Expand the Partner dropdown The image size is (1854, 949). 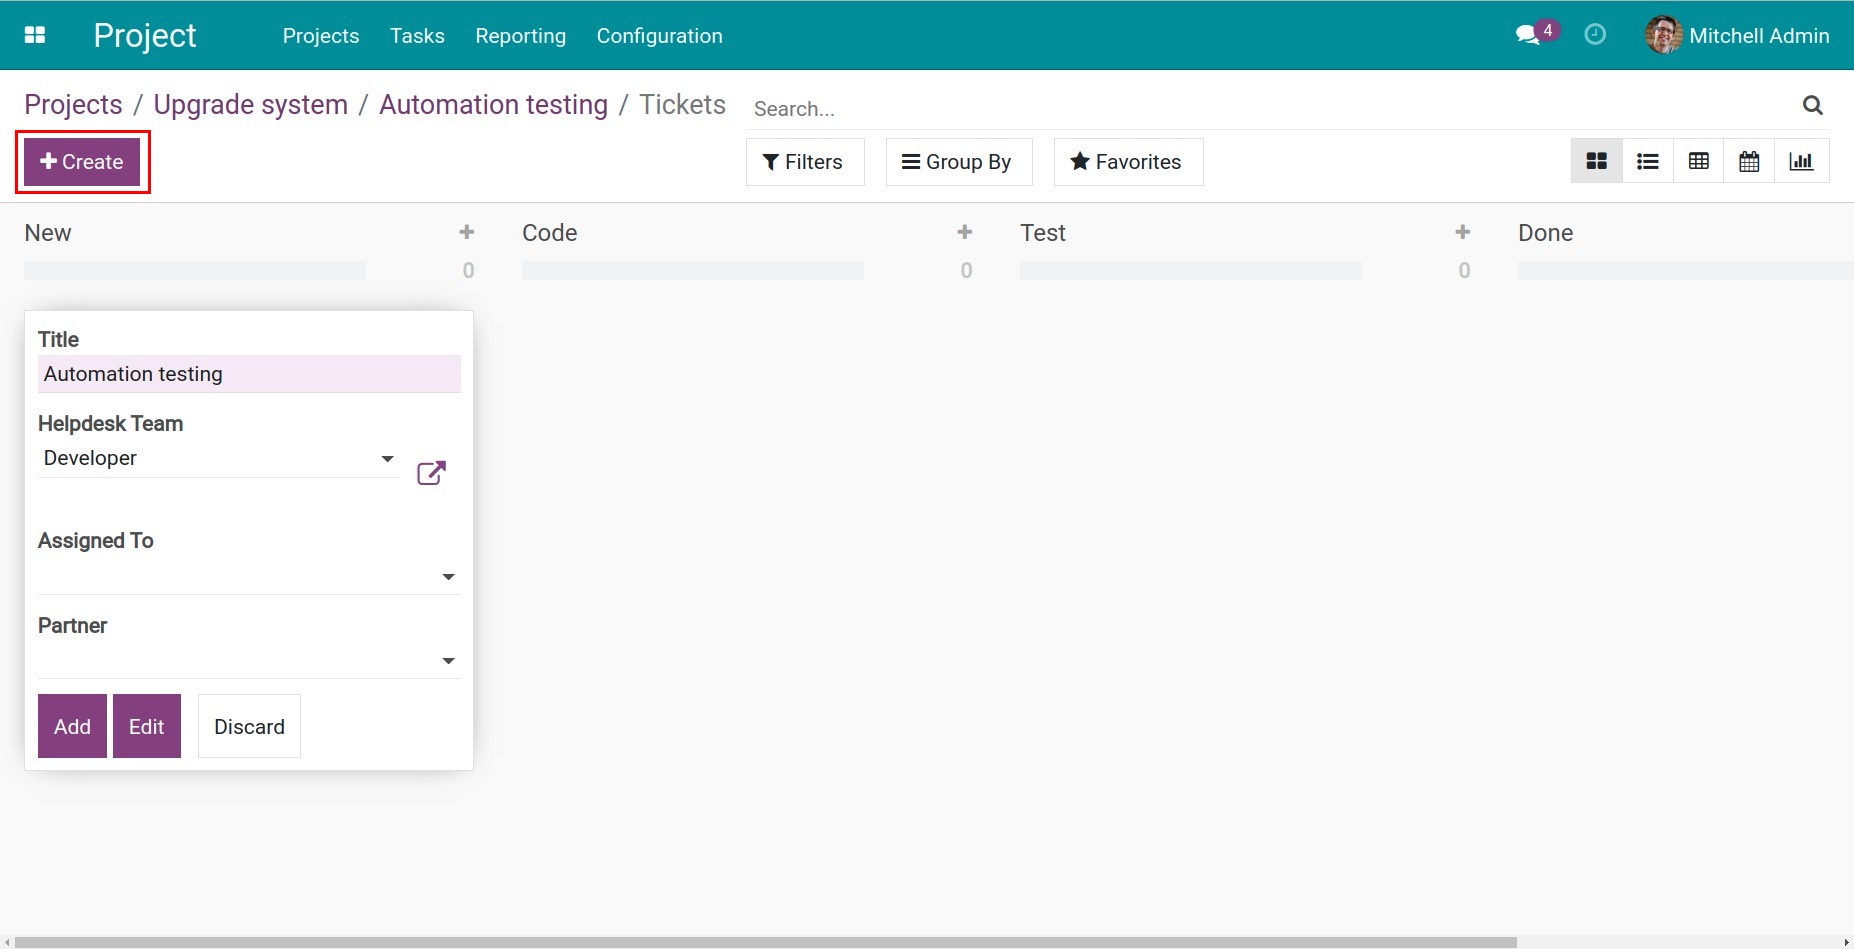tap(448, 660)
